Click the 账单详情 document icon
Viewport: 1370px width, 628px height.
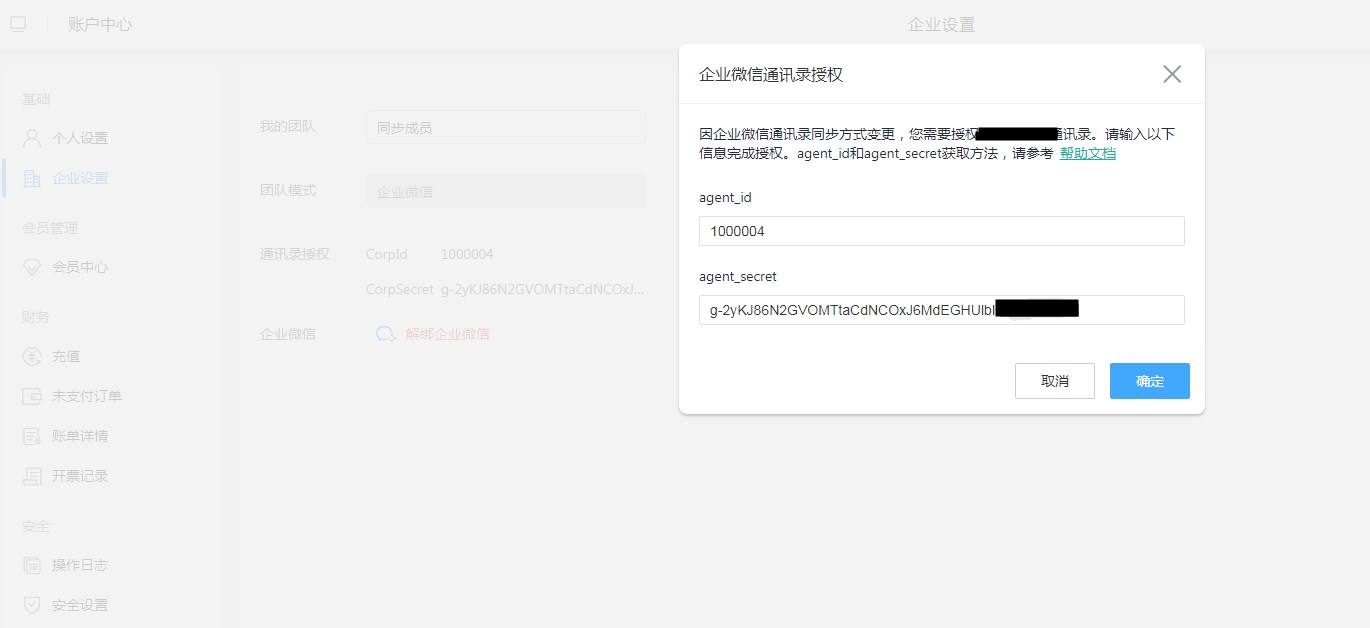tap(32, 436)
